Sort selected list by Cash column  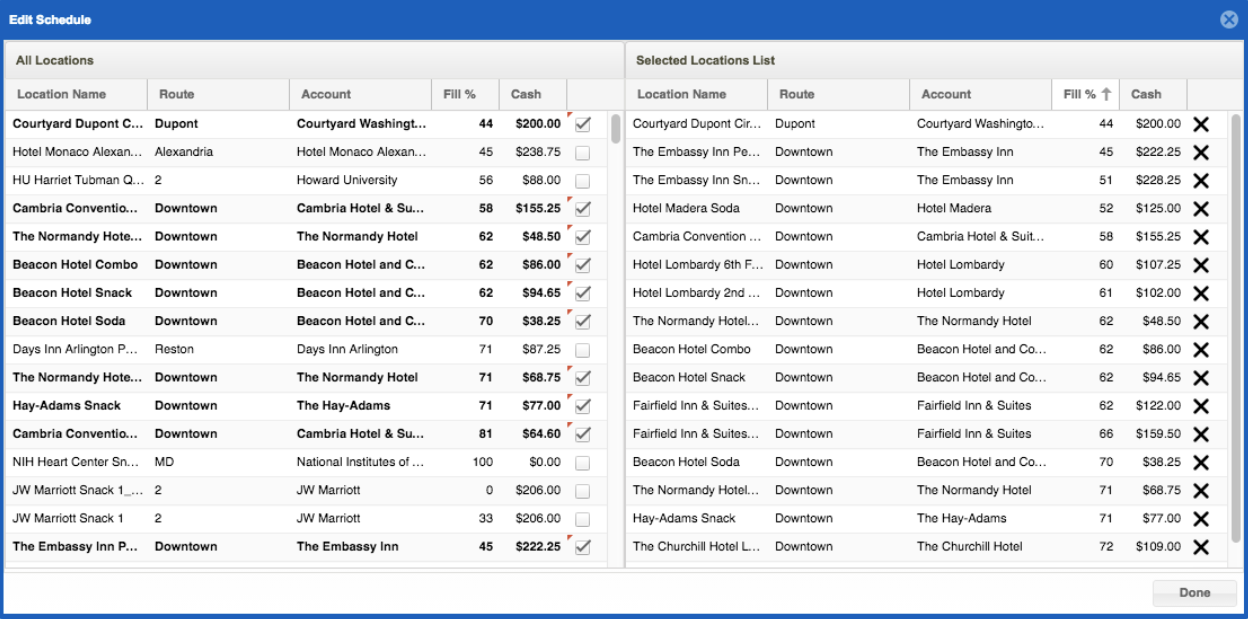coord(1153,94)
